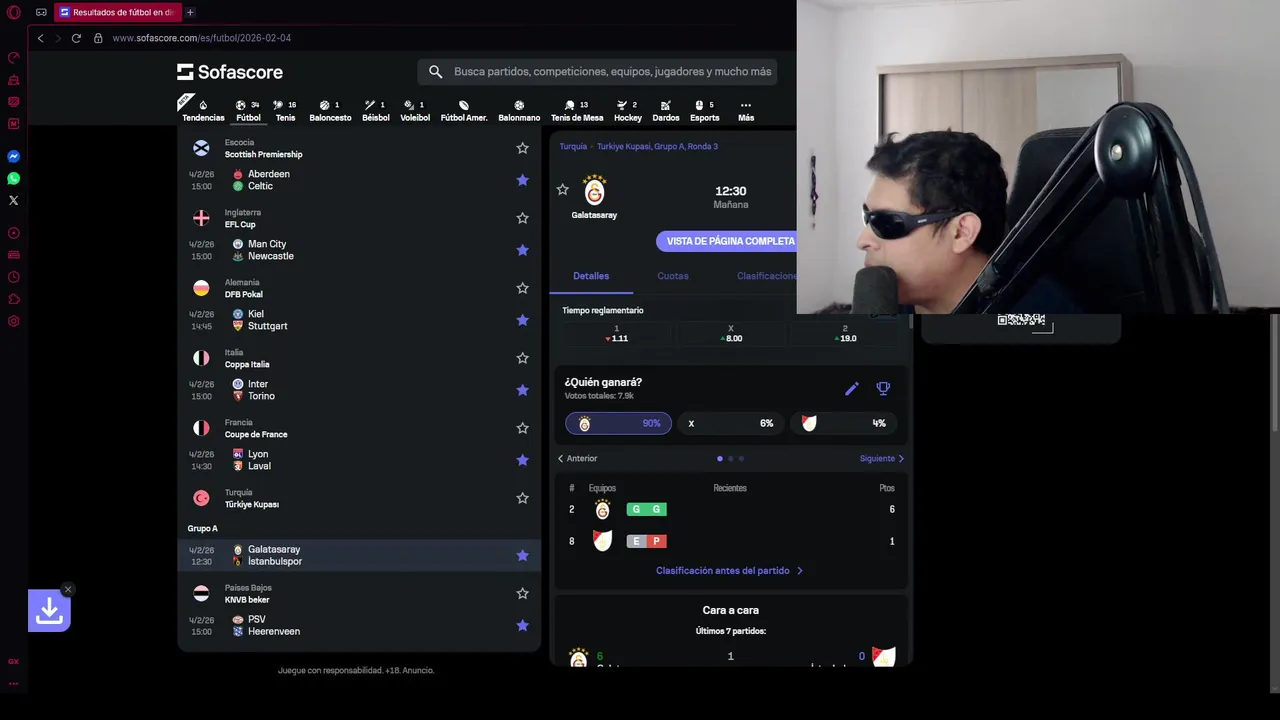The height and width of the screenshot is (720, 1280).
Task: Switch to the Clasificación tab in match panel
Action: pyautogui.click(x=766, y=276)
